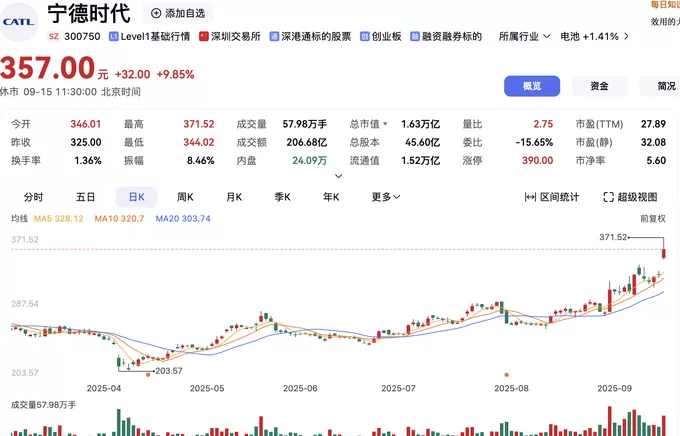Screen dimensions: 680x436
Task: Click MA5 328.12 indicator label
Action: [59, 219]
